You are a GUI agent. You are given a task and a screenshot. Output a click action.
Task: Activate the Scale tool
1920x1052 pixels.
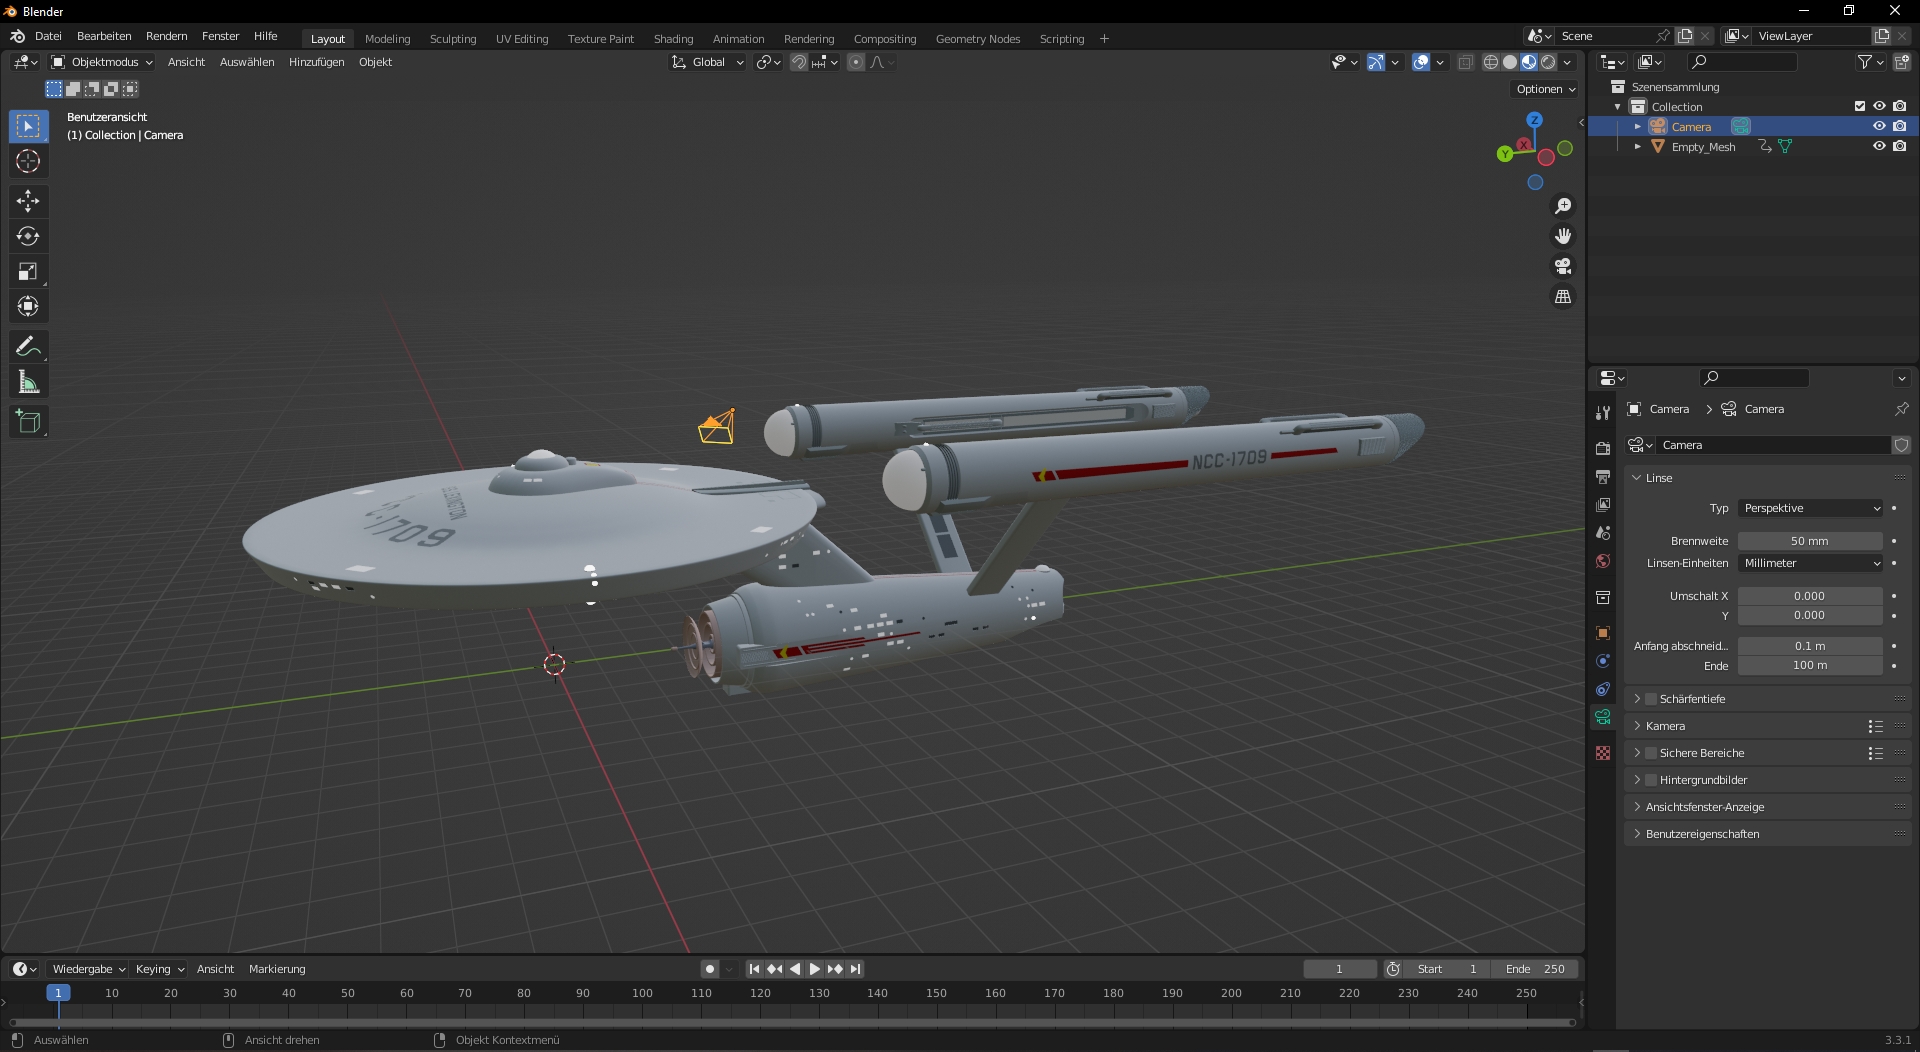click(28, 271)
